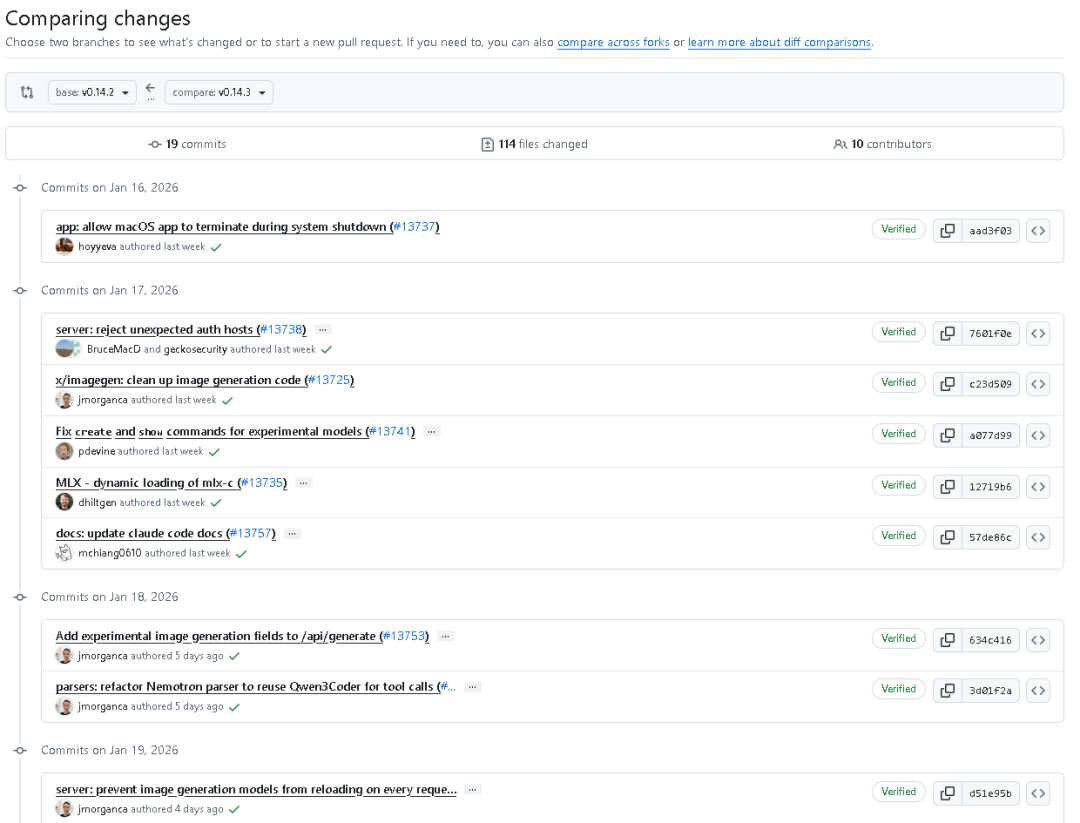Copy full SHA for commit 3d01f2a
This screenshot has width=1080, height=823.
pyautogui.click(x=947, y=690)
